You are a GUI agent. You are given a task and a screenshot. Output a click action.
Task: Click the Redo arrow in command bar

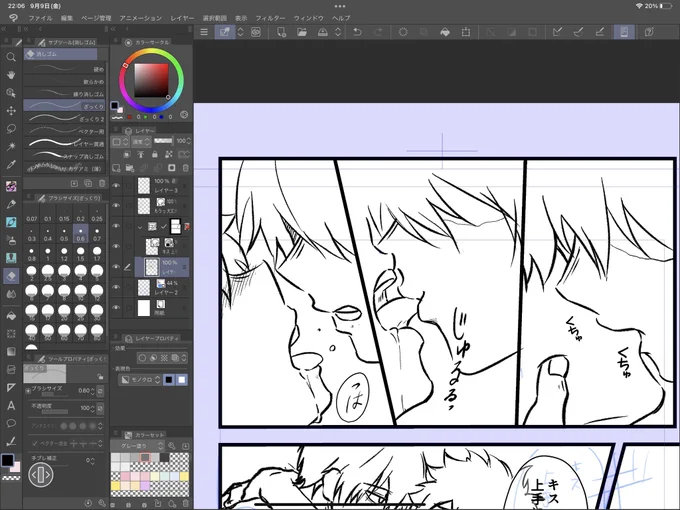tap(378, 32)
